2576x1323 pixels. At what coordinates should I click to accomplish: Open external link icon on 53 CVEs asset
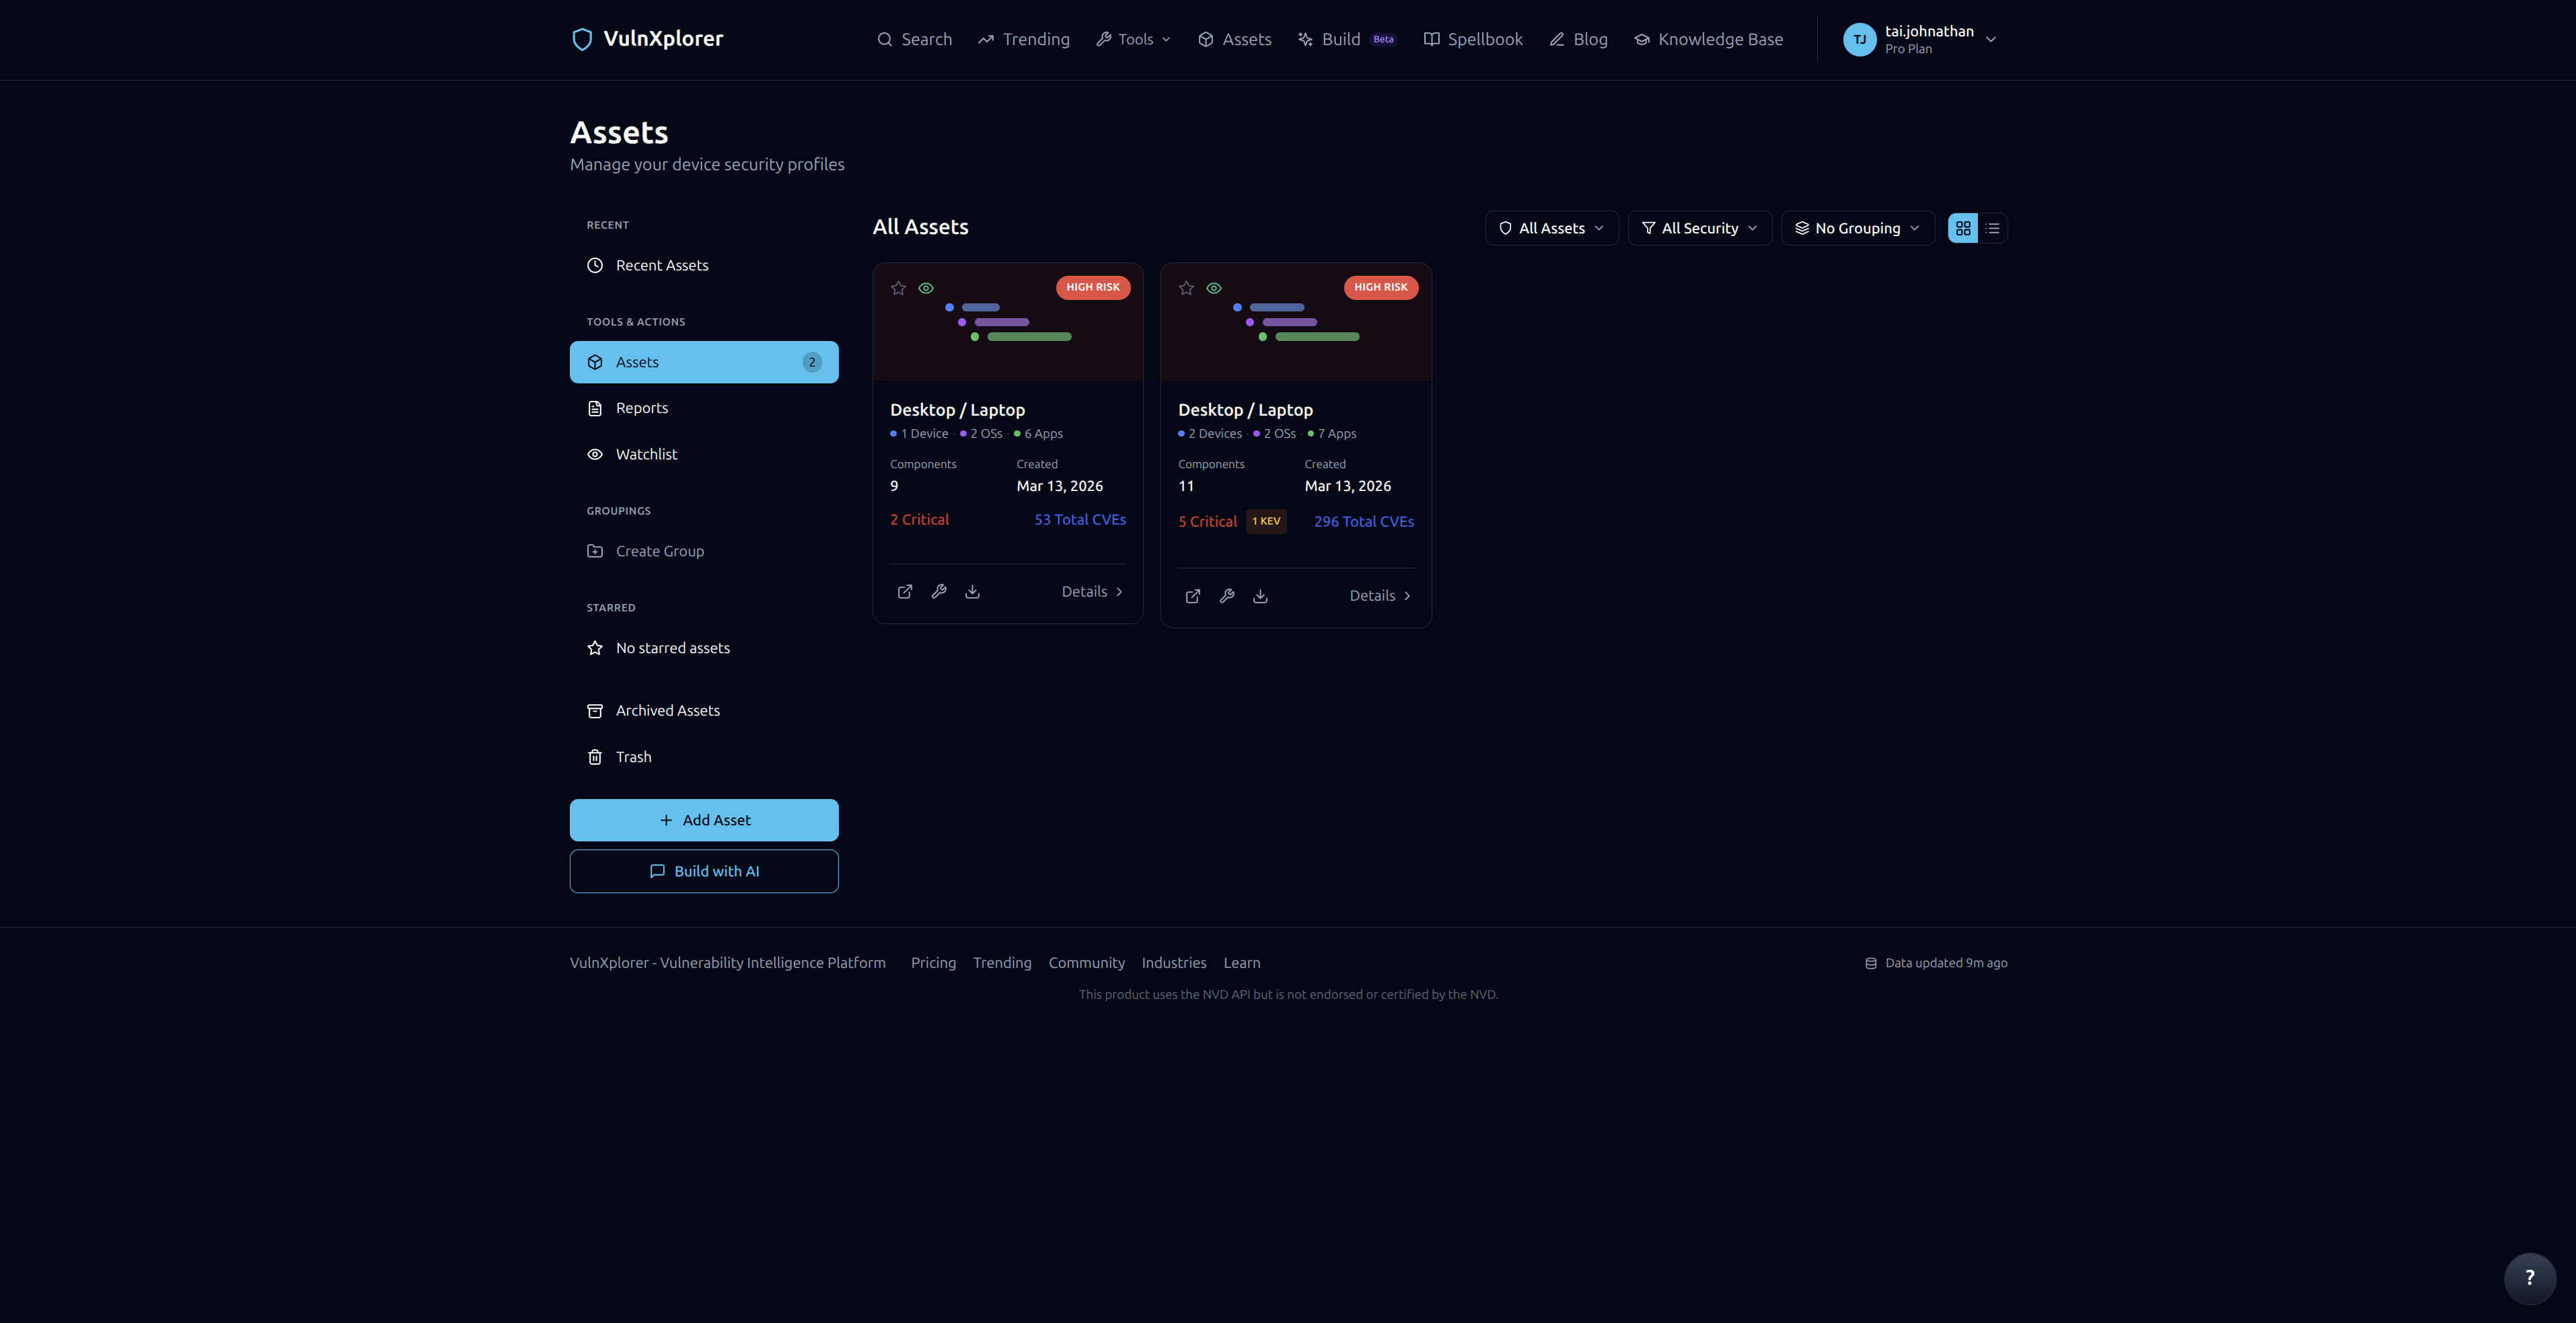pyautogui.click(x=905, y=592)
